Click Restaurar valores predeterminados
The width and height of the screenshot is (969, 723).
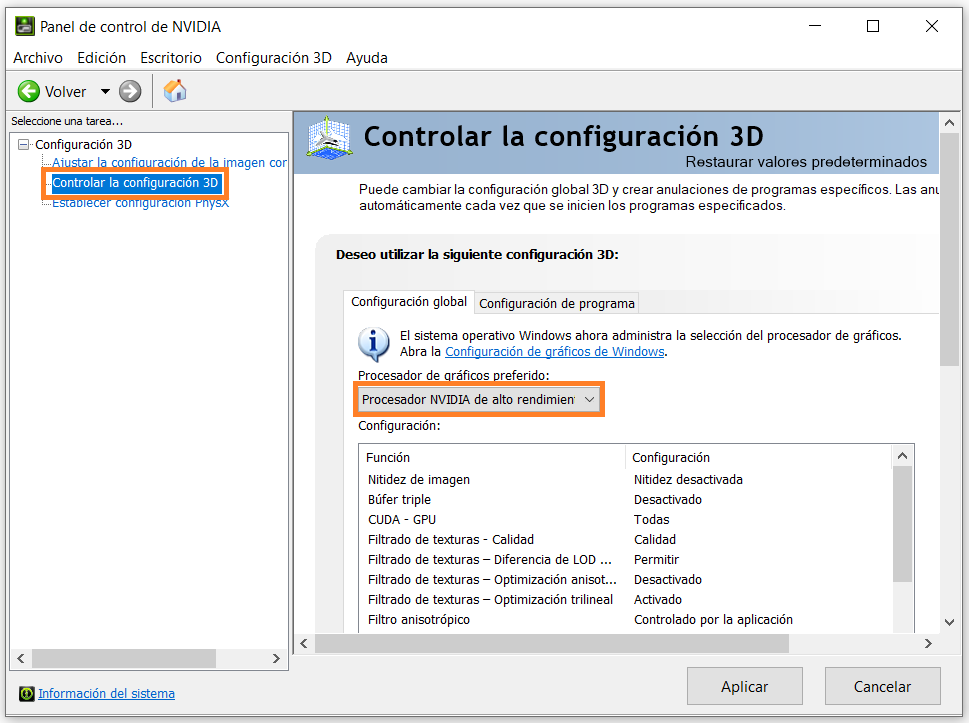tap(806, 162)
